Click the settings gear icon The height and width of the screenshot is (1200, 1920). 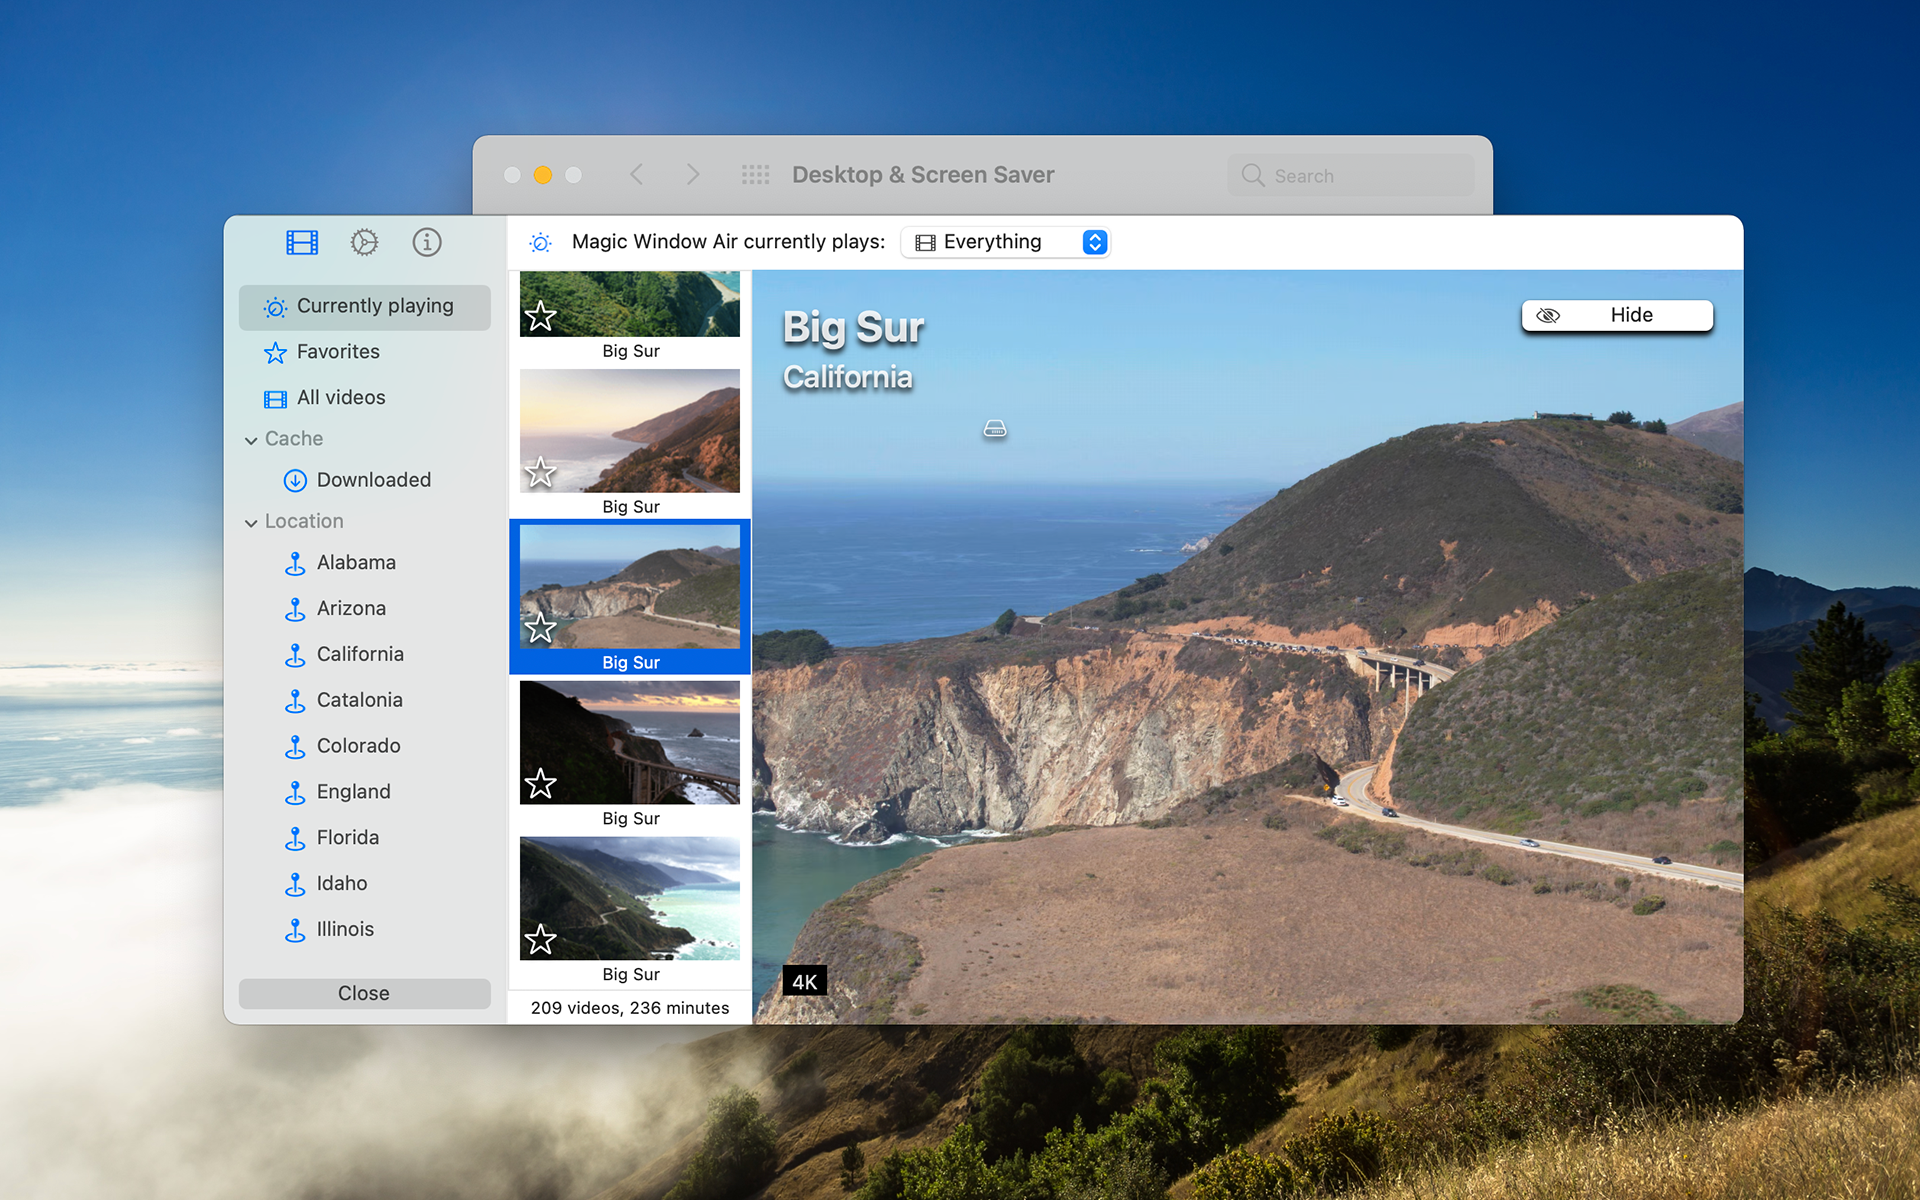pos(364,241)
